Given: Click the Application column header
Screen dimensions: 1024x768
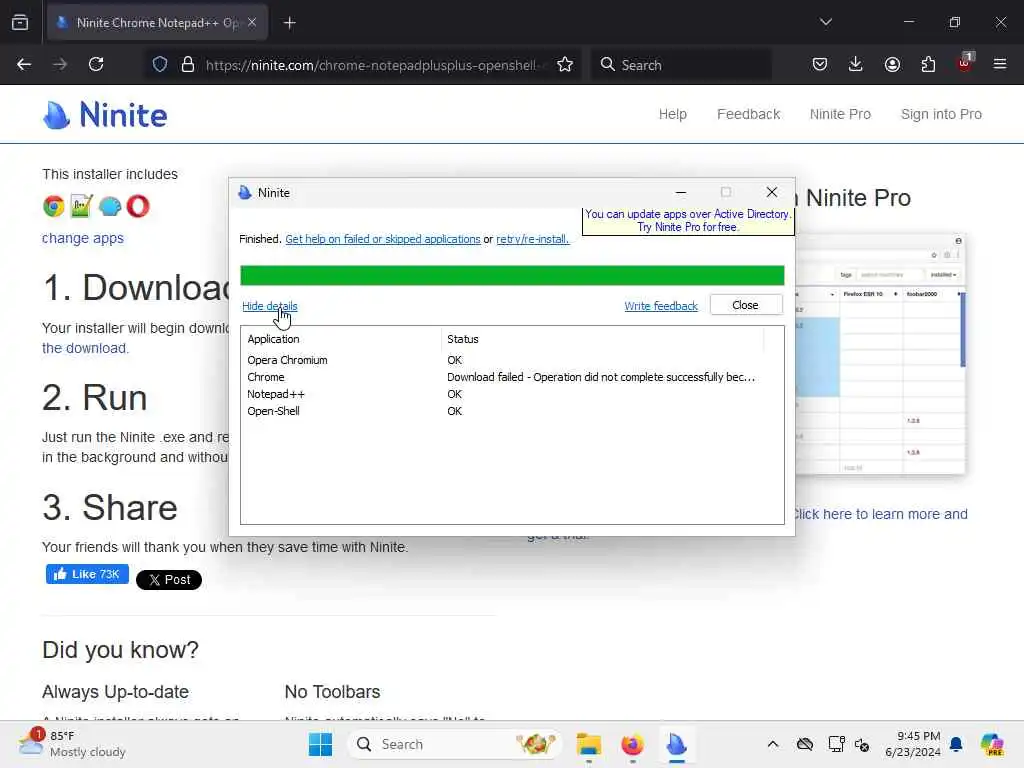Looking at the screenshot, I should pyautogui.click(x=341, y=339).
